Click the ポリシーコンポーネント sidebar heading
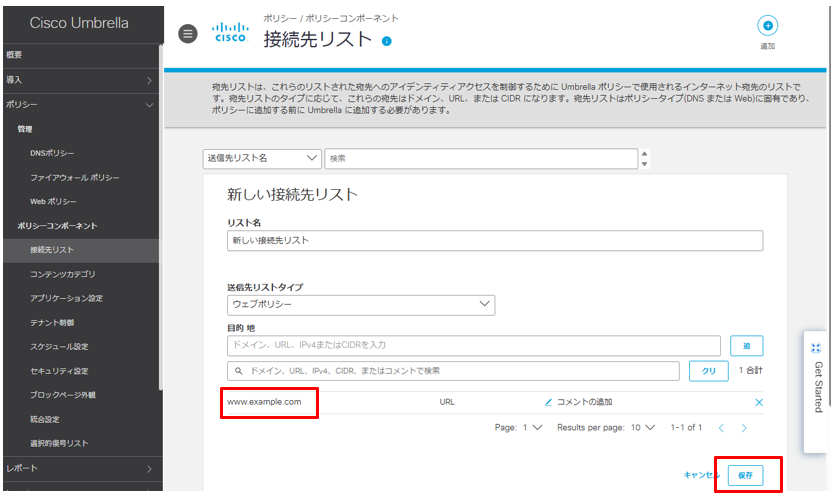Image resolution: width=833 pixels, height=496 pixels. click(x=57, y=226)
